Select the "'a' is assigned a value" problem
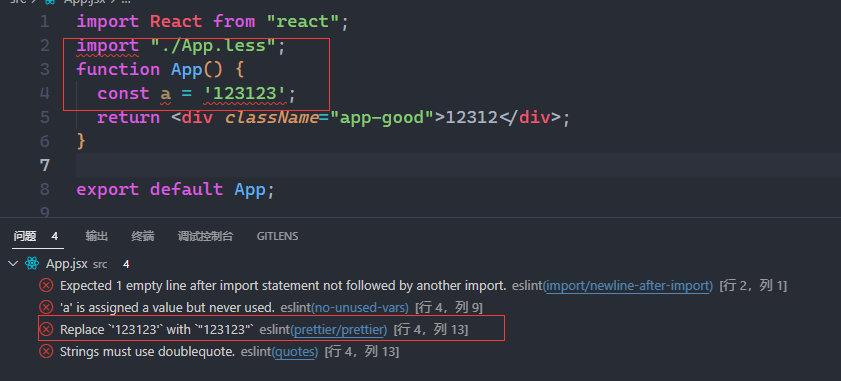Viewport: 841px width, 381px height. coord(167,308)
